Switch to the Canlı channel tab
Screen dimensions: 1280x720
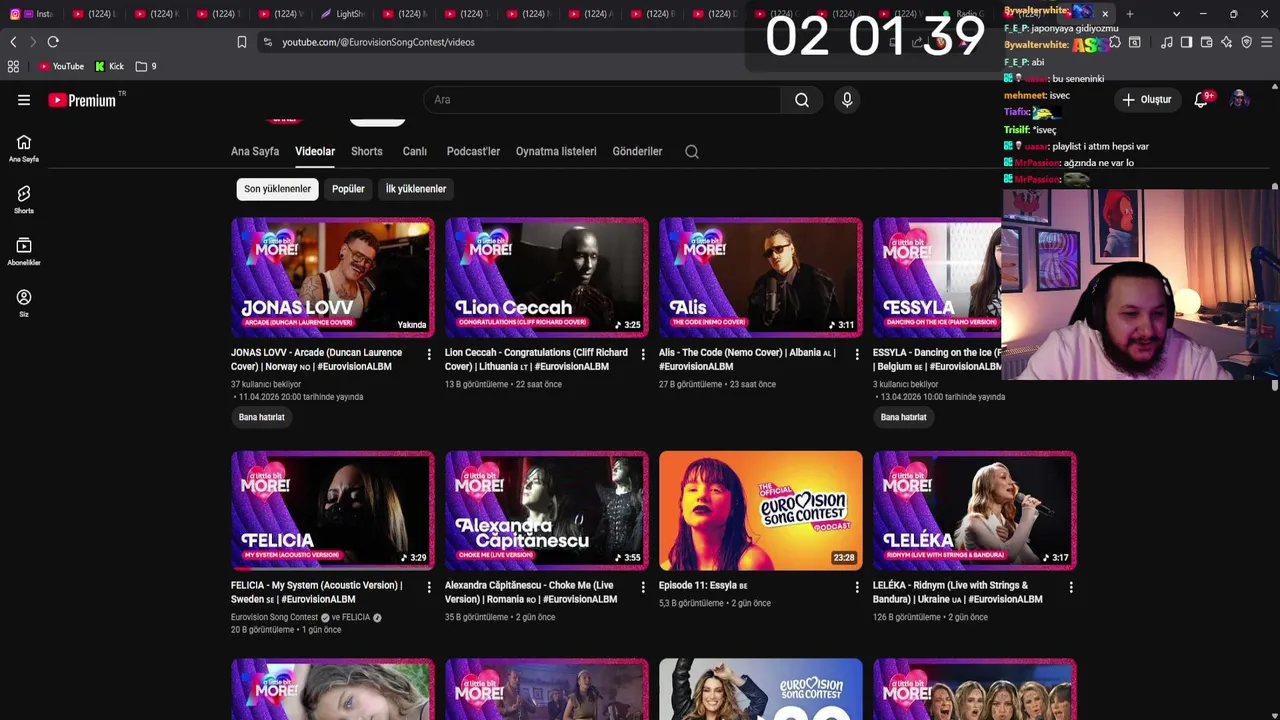point(415,152)
